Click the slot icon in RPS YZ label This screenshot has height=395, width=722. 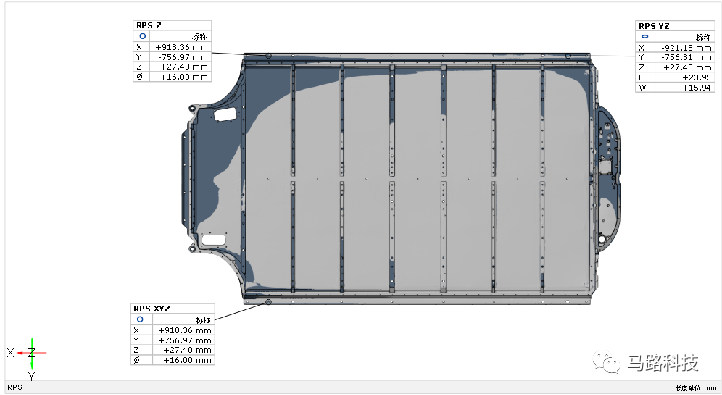[645, 36]
